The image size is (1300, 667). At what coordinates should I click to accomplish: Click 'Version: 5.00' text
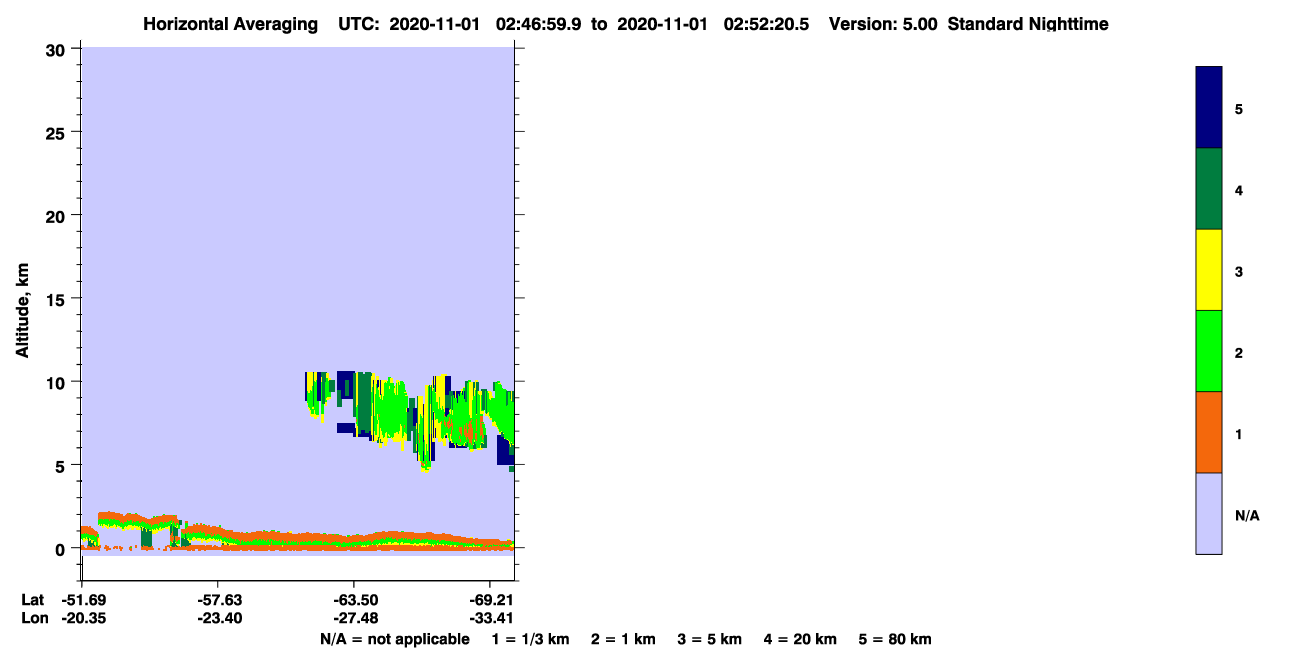pyautogui.click(x=883, y=24)
